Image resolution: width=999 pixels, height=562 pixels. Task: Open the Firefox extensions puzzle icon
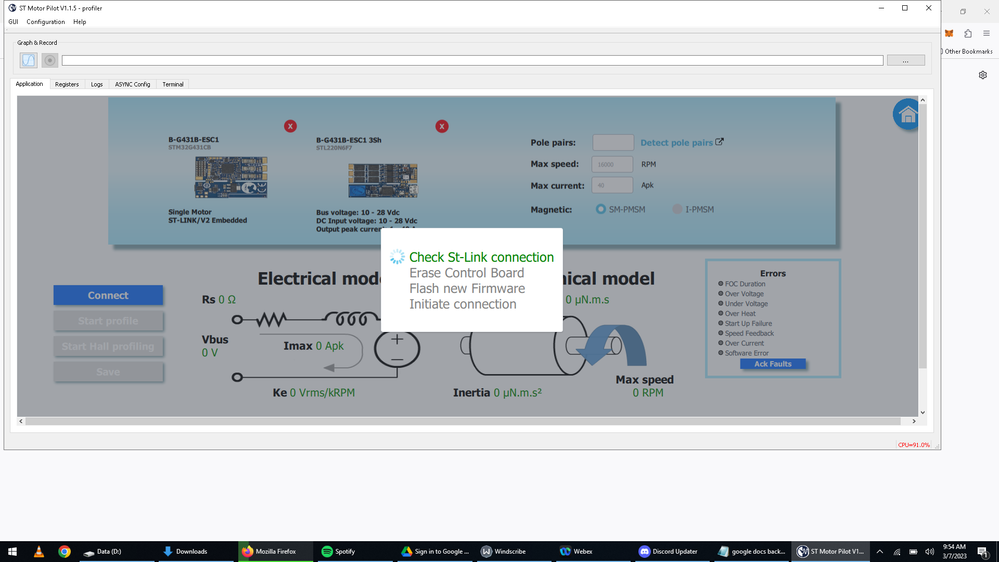point(968,34)
